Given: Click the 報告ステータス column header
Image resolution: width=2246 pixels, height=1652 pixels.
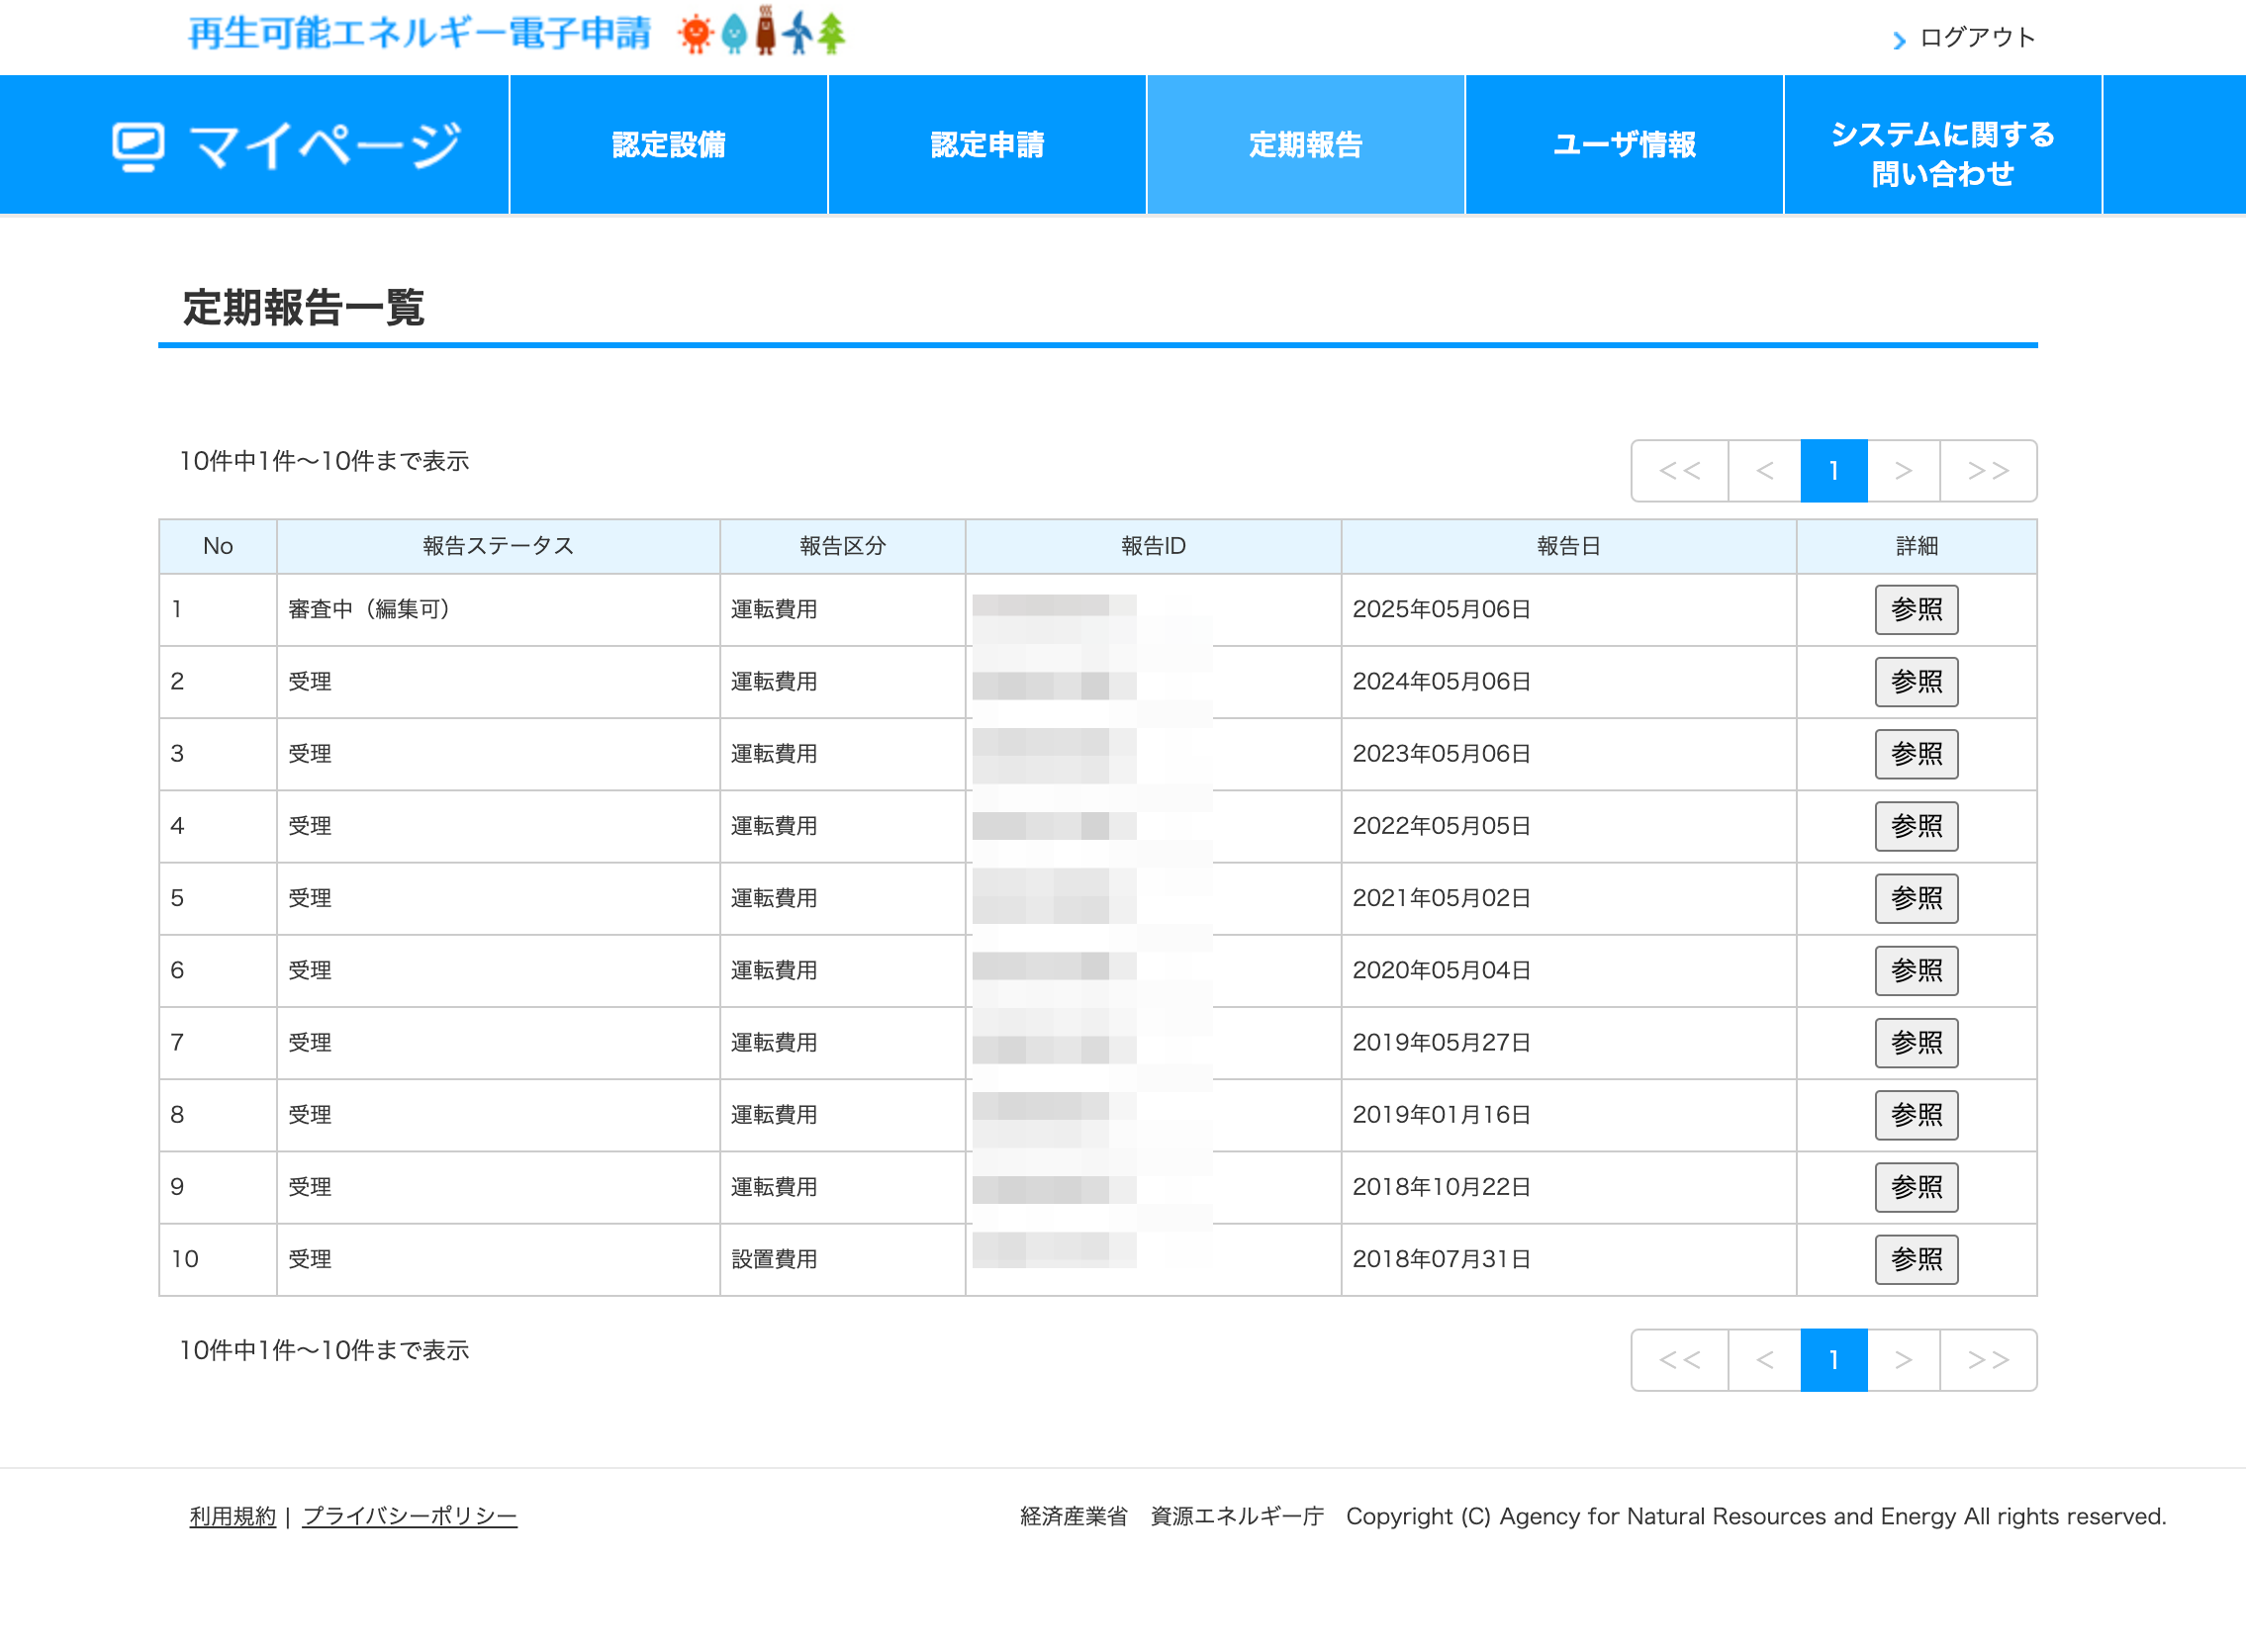Looking at the screenshot, I should click(498, 546).
